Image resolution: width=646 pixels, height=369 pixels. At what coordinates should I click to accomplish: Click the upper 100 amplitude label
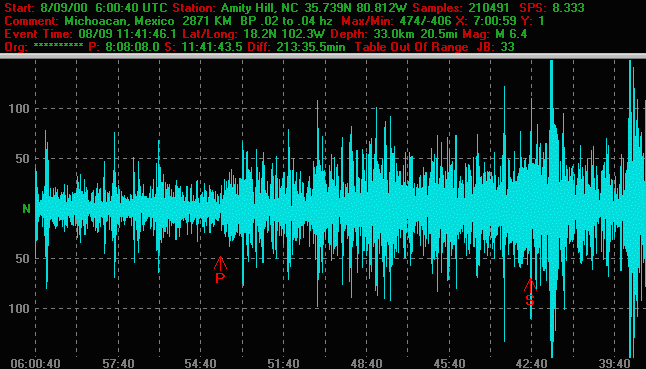[x=19, y=109]
